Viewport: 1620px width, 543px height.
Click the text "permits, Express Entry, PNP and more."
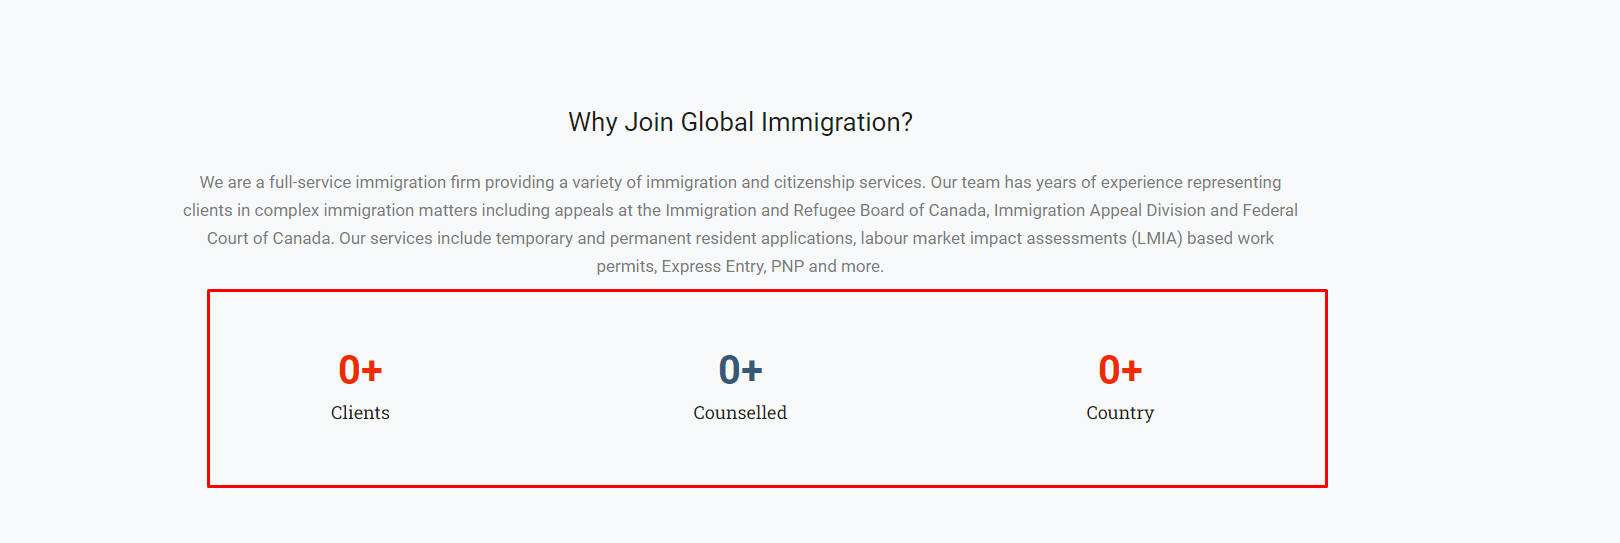tap(740, 266)
